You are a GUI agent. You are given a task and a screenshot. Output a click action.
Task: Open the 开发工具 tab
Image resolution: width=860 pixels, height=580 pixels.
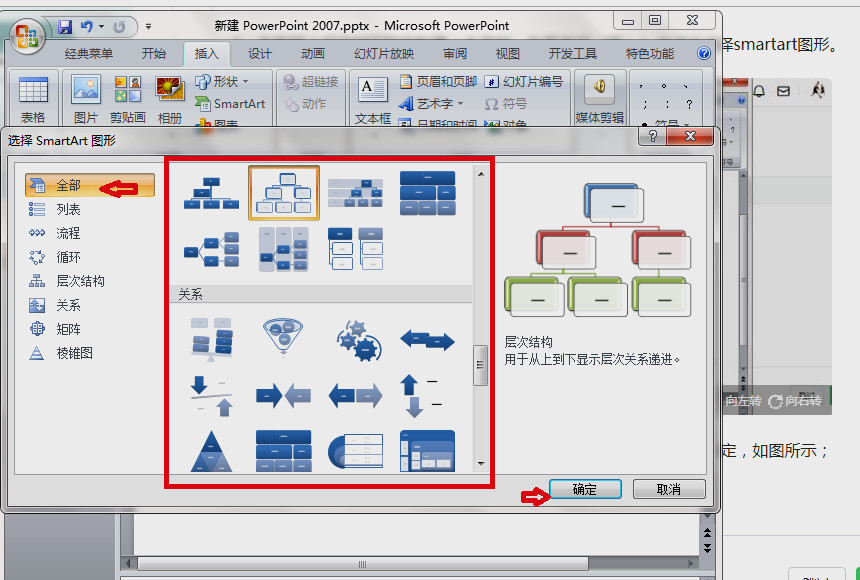(573, 54)
